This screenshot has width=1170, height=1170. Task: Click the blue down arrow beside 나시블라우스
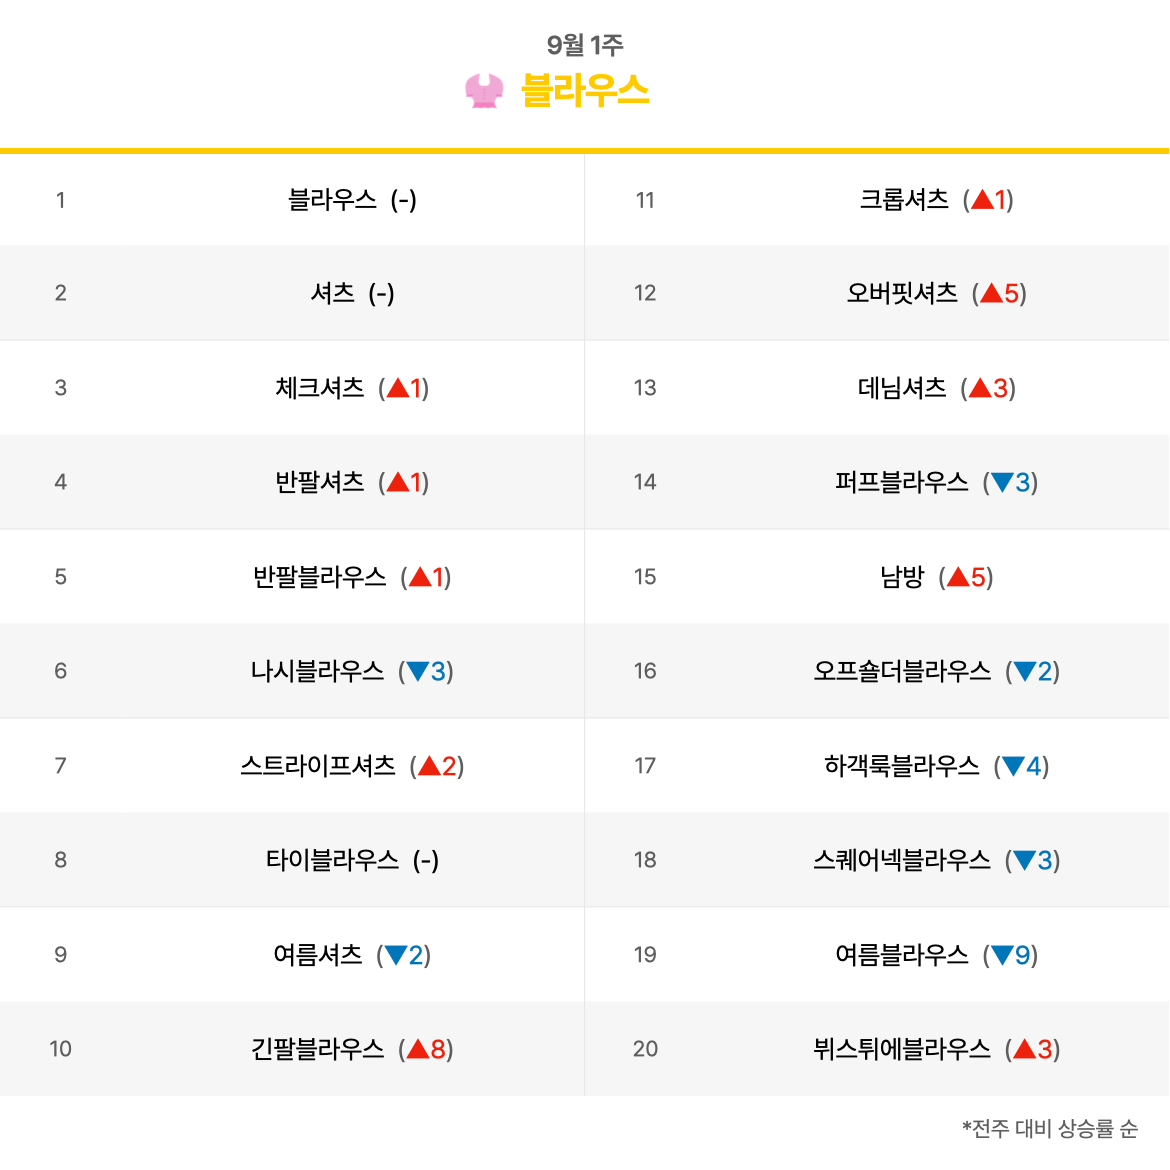pos(418,672)
